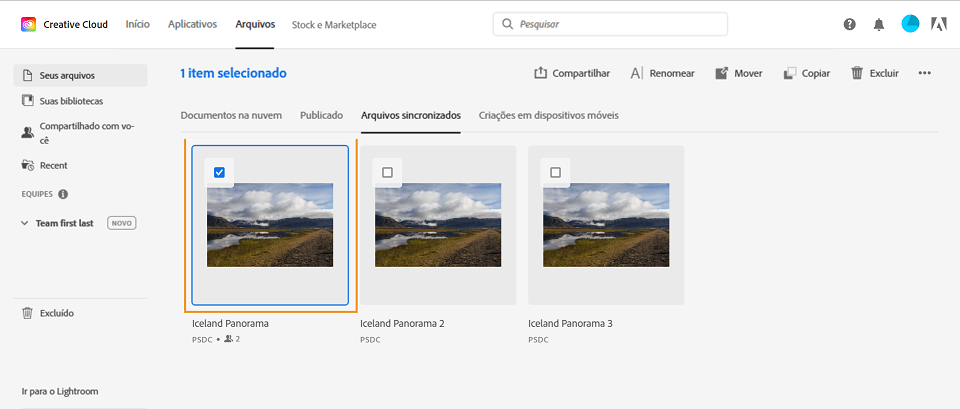Screen dimensions: 960x409
Task: Click the user profile avatar
Action: 910,24
